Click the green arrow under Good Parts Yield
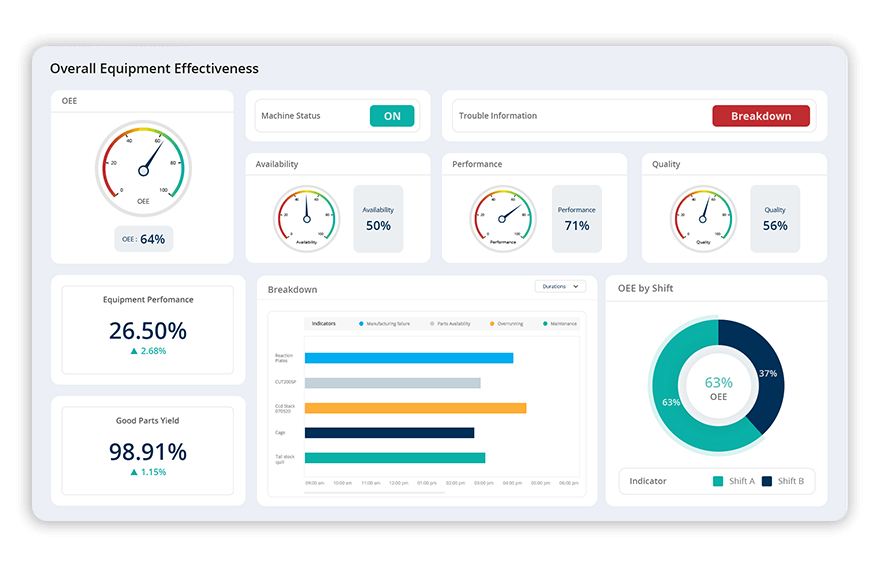This screenshot has height=566, width=878. click(x=134, y=472)
